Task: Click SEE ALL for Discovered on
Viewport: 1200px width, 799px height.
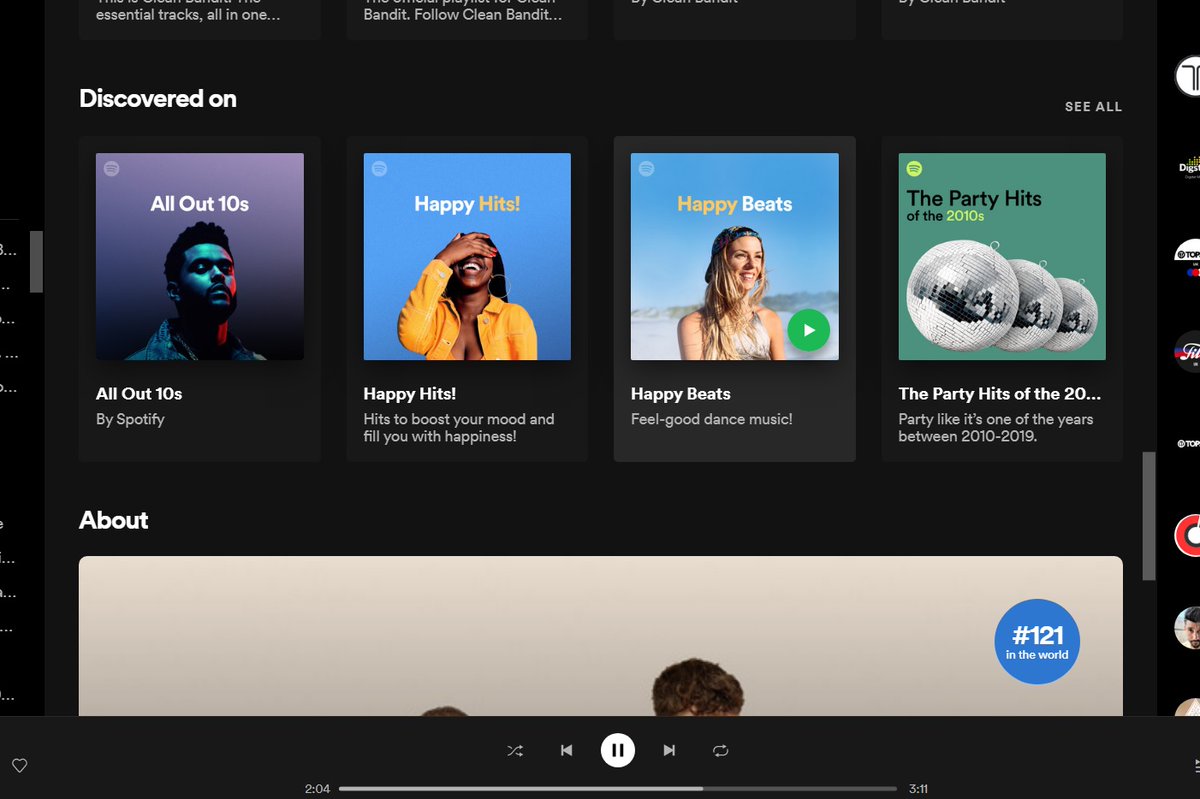Action: [x=1093, y=107]
